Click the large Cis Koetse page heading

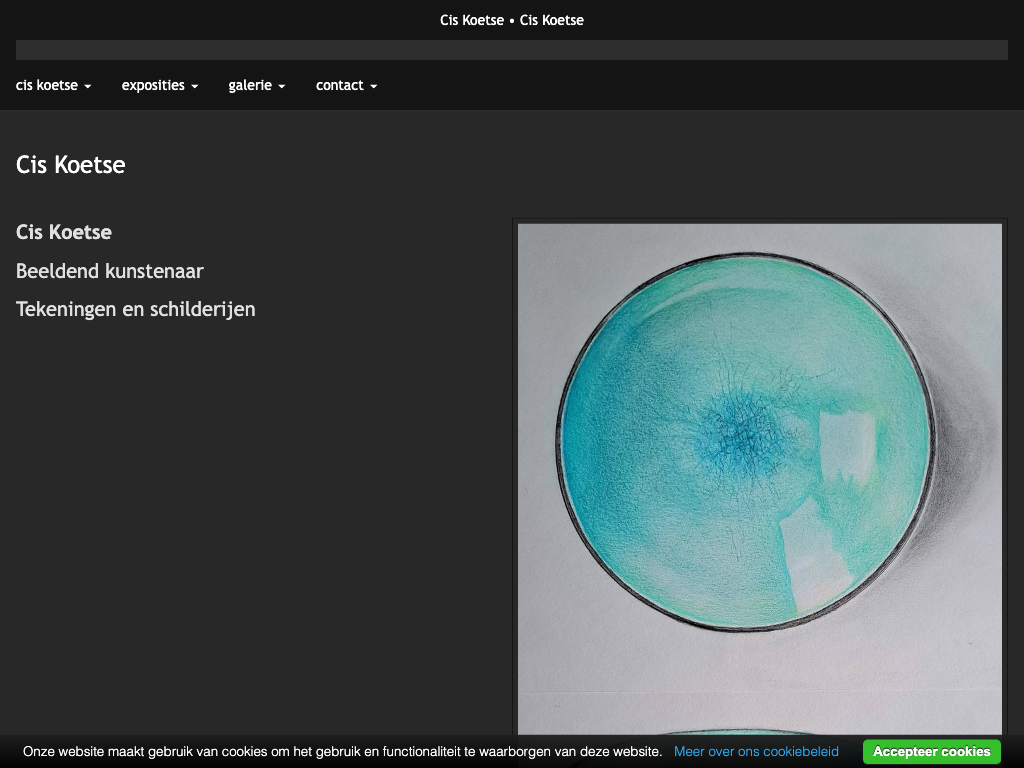click(x=71, y=165)
